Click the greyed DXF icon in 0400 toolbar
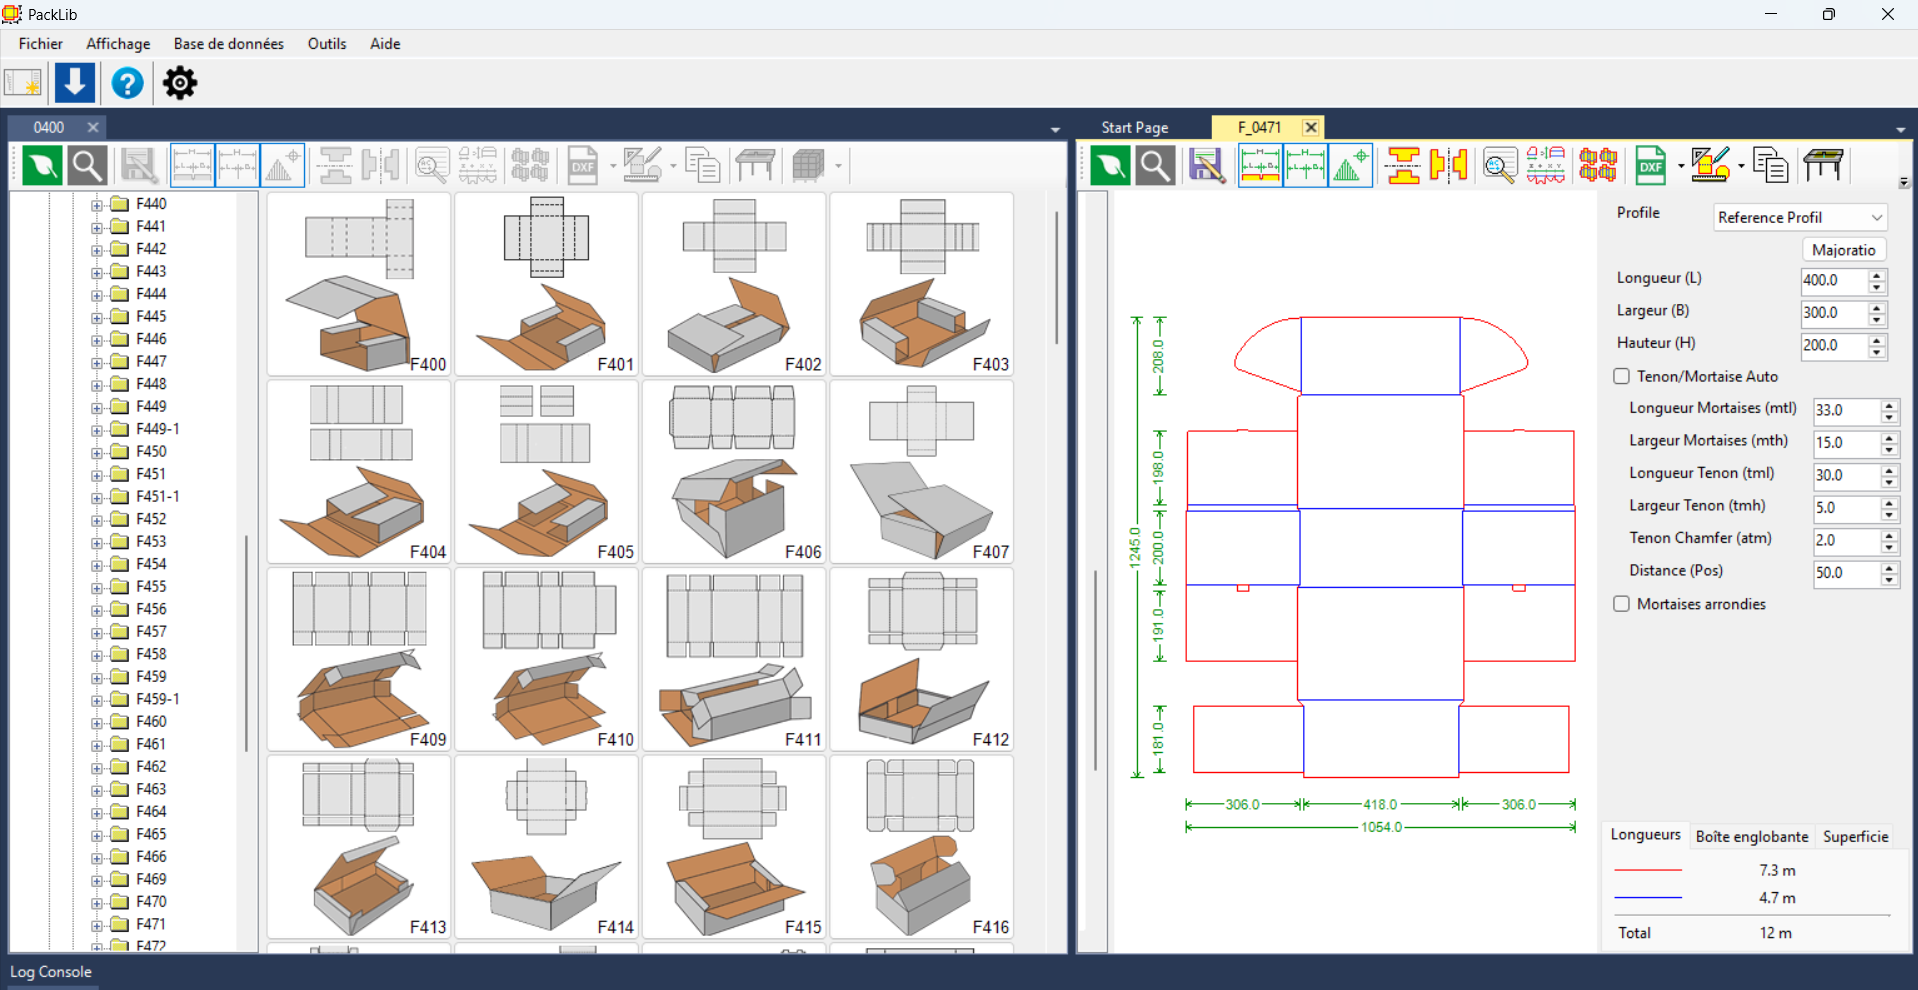1918x990 pixels. click(583, 166)
